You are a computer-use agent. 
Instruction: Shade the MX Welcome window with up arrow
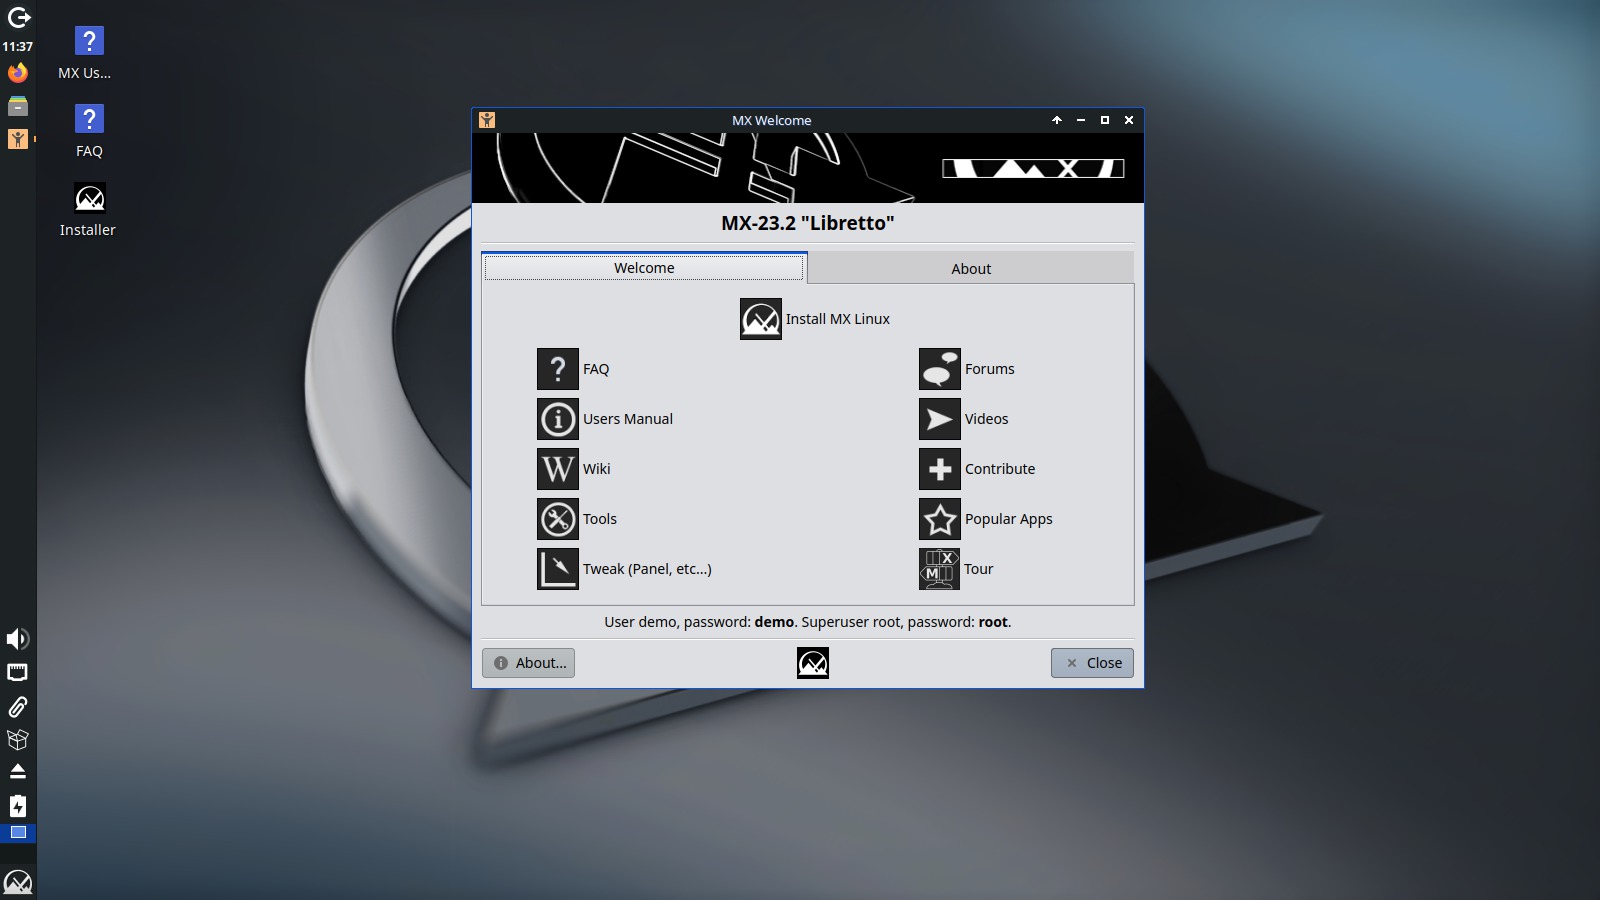(1057, 120)
